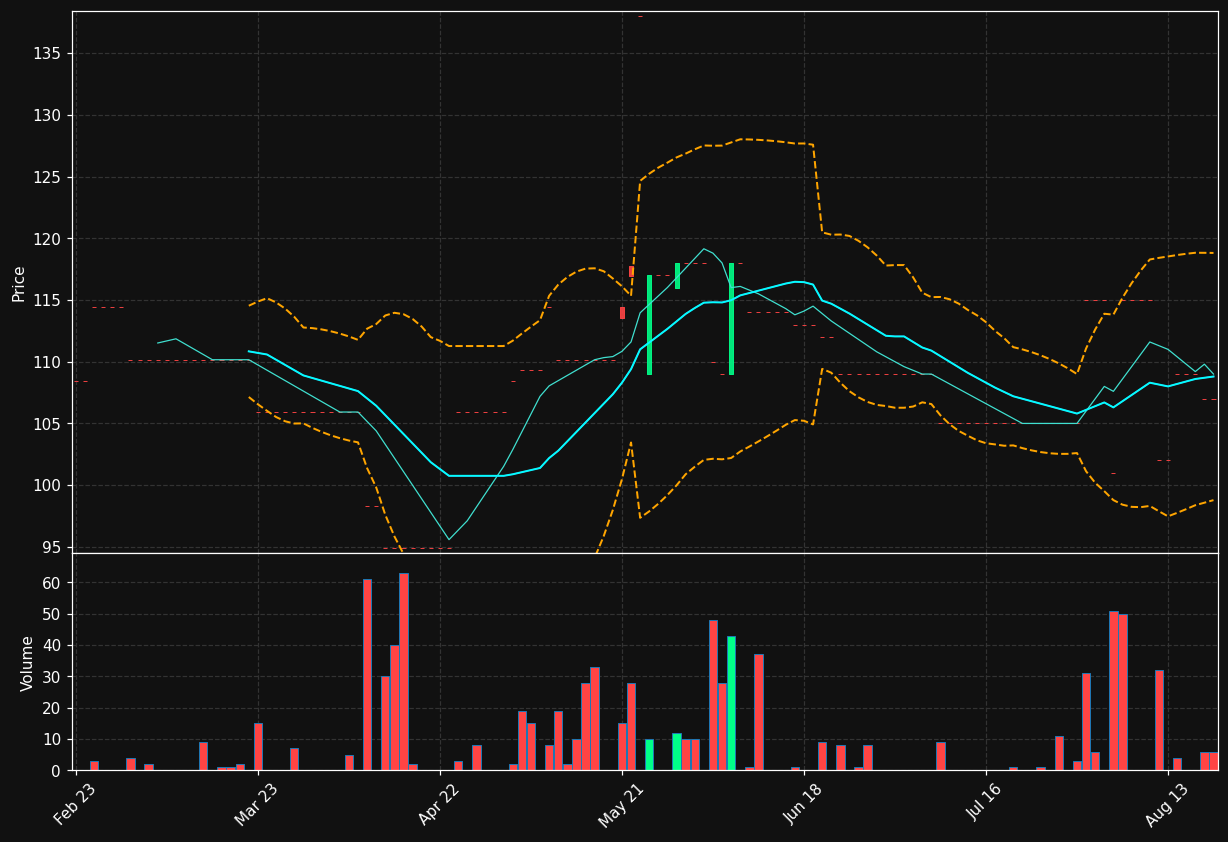Click the 50 volume axis tick label
1228x842 pixels.
52,614
